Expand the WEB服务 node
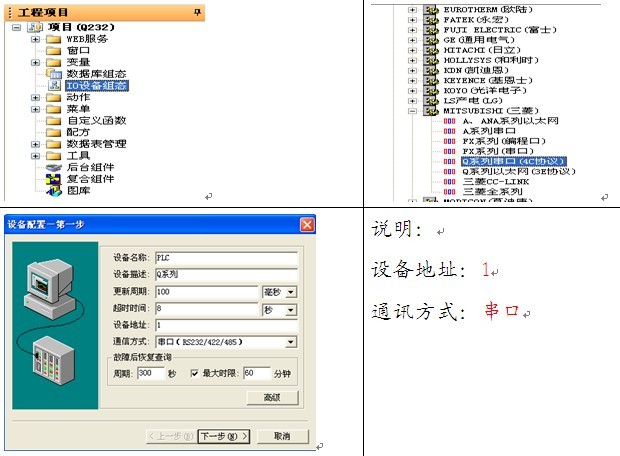The width and height of the screenshot is (620, 456). click(35, 39)
